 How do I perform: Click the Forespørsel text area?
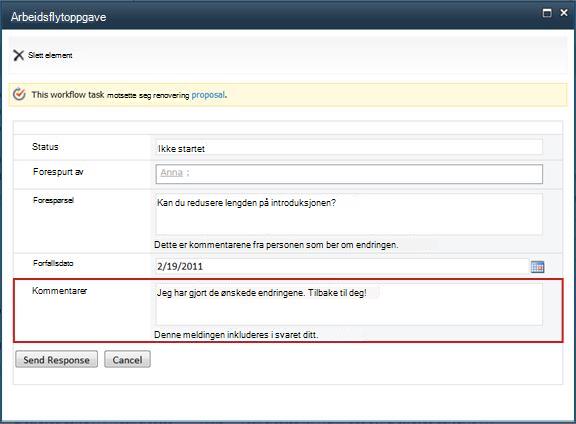click(x=349, y=214)
